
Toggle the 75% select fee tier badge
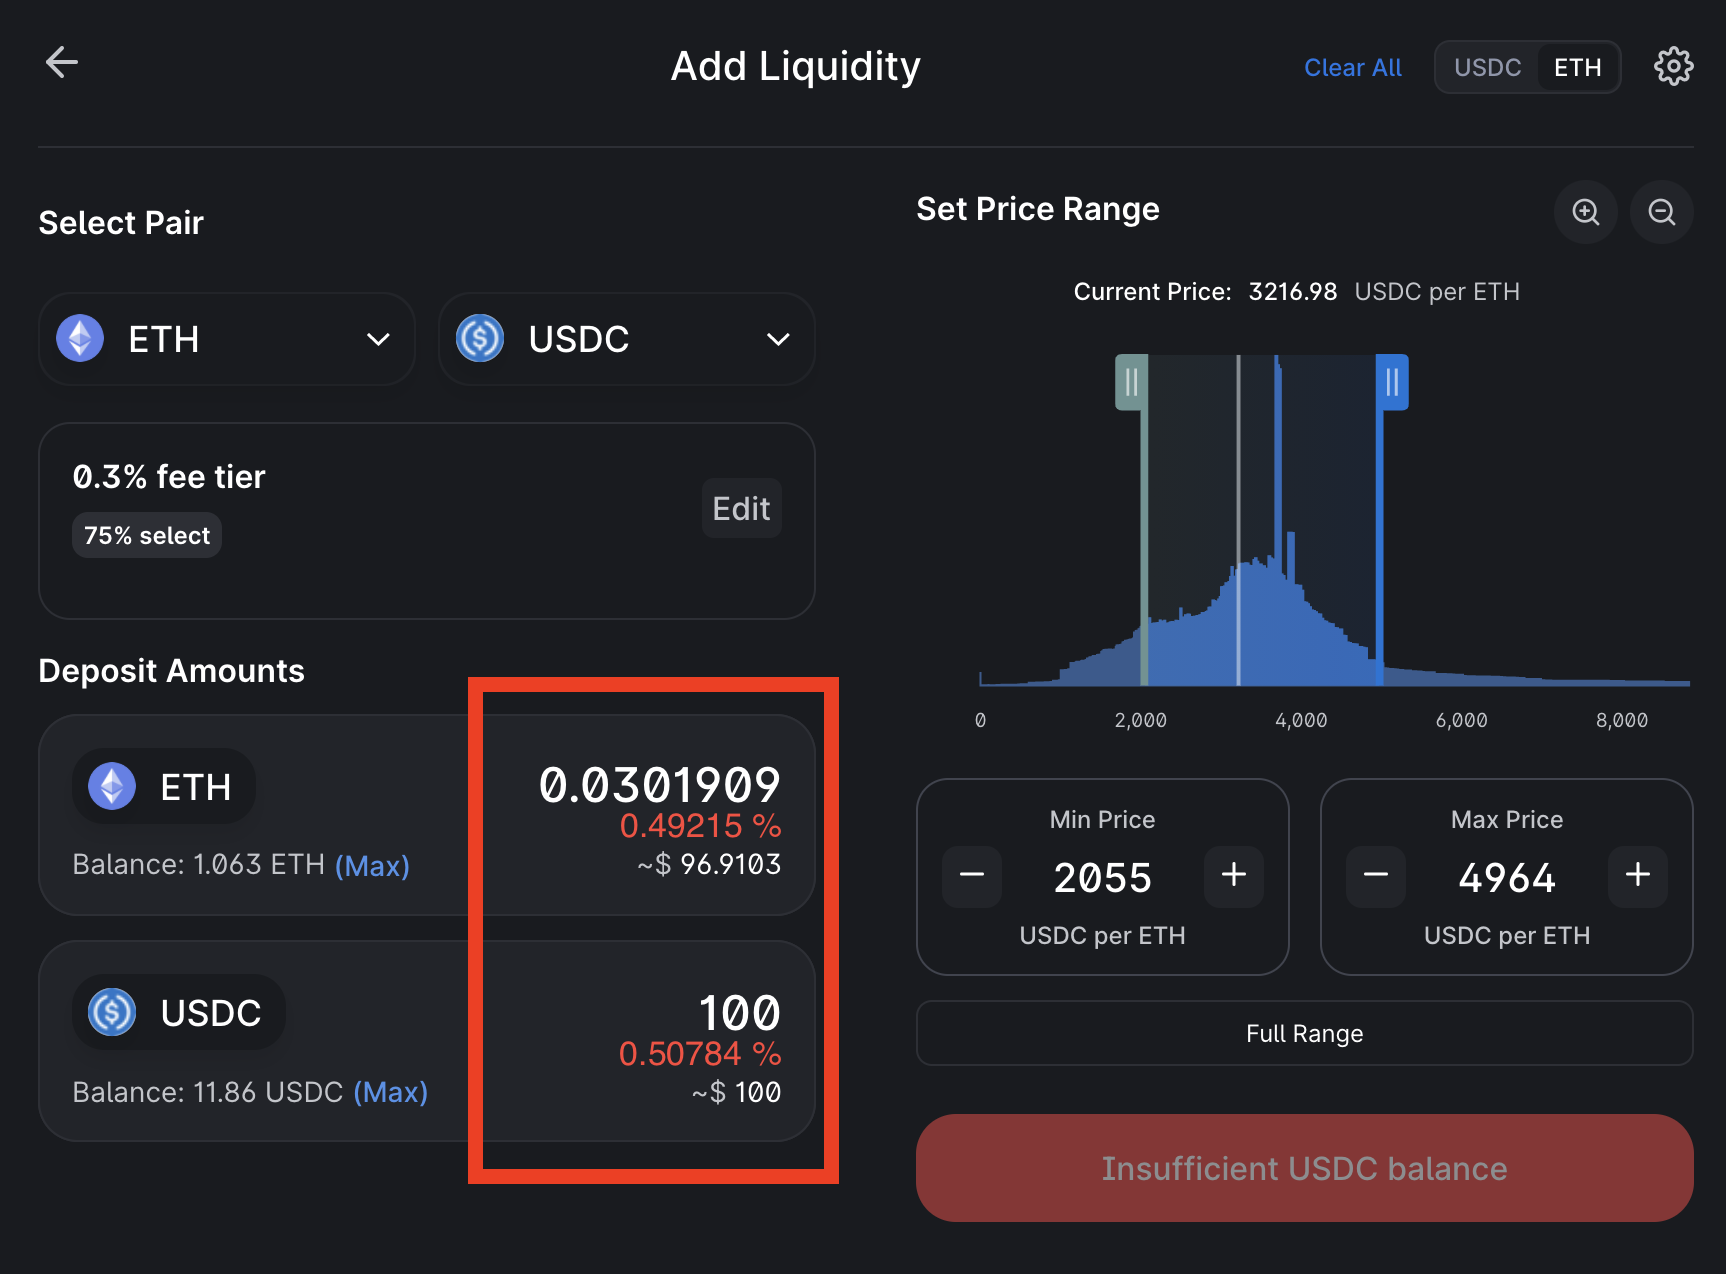(146, 535)
